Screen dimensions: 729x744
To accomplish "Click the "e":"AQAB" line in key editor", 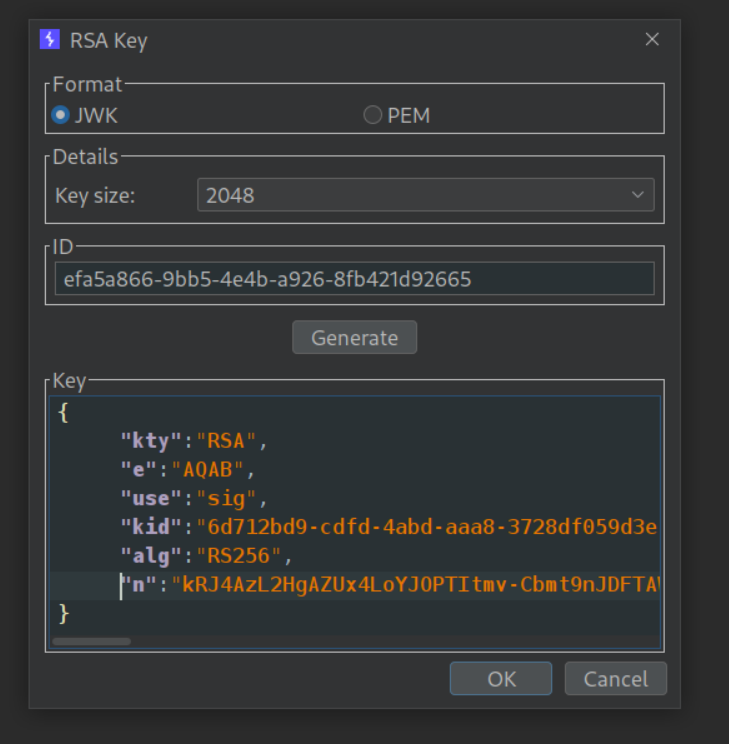I will click(x=188, y=469).
